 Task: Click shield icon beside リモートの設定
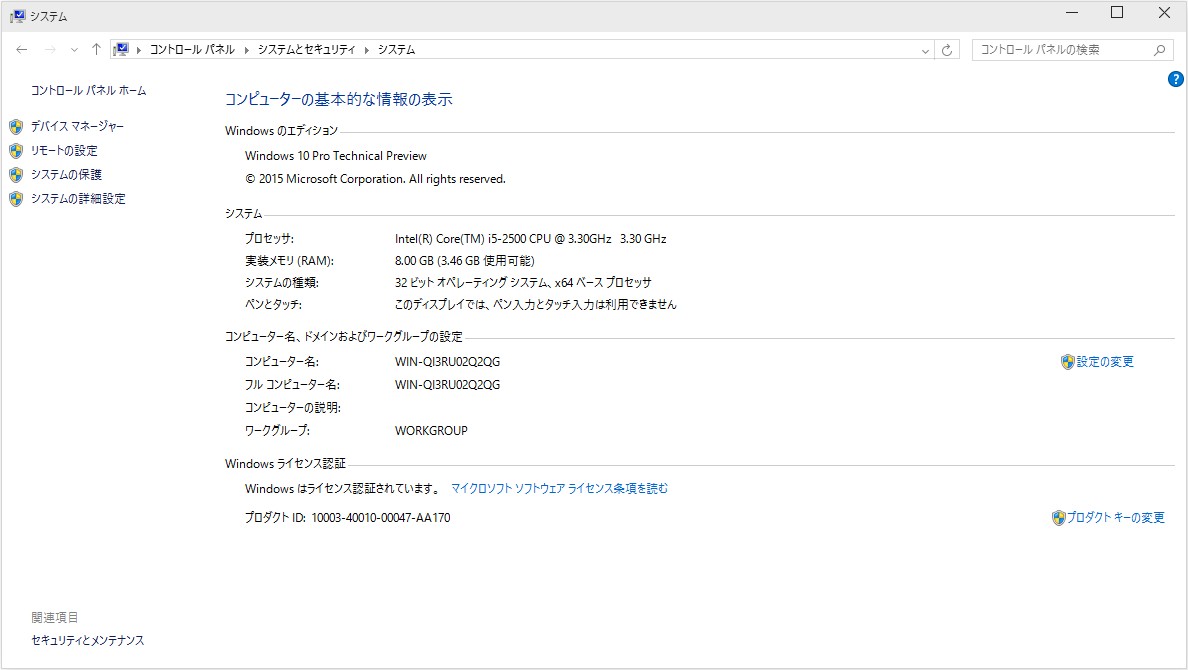16,151
